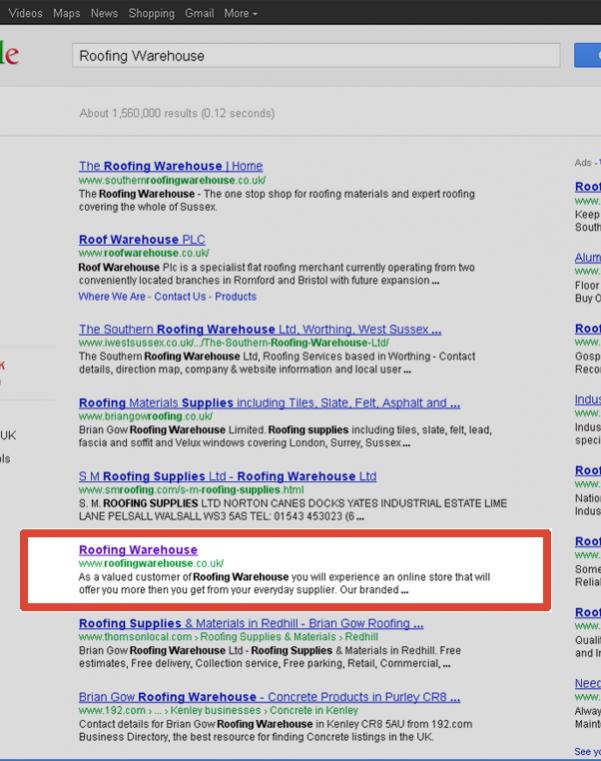Open 'The Southern Roofing Warehouse Ltd, Worthing' result

pyautogui.click(x=260, y=329)
